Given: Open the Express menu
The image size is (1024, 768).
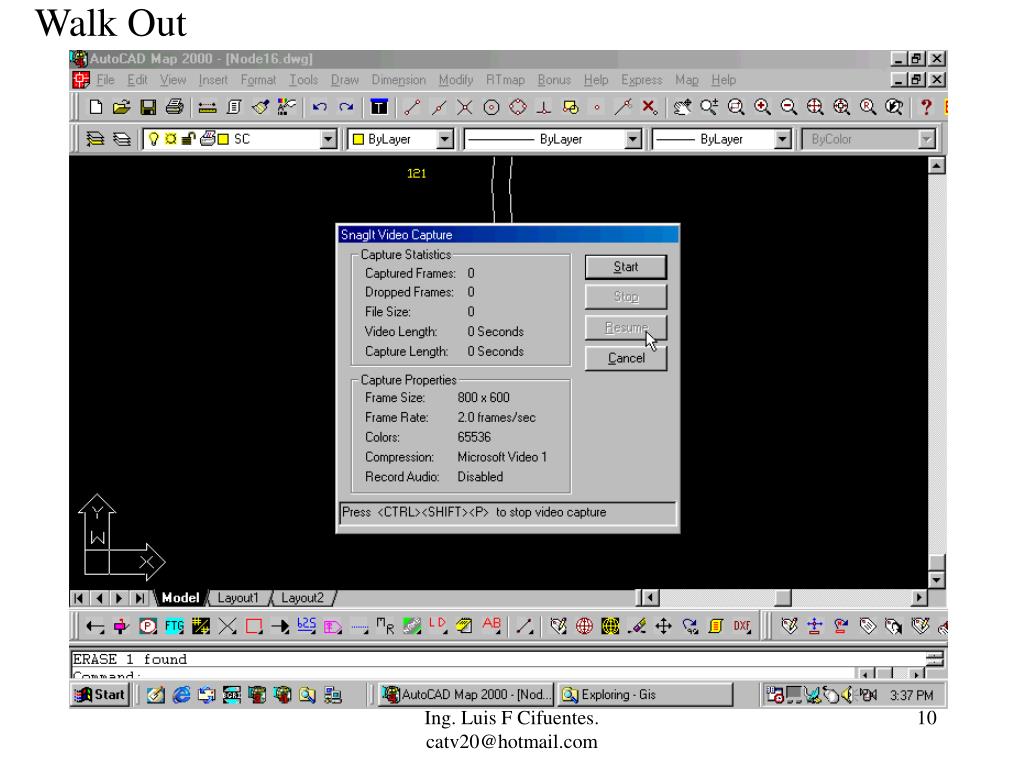Looking at the screenshot, I should click(641, 80).
